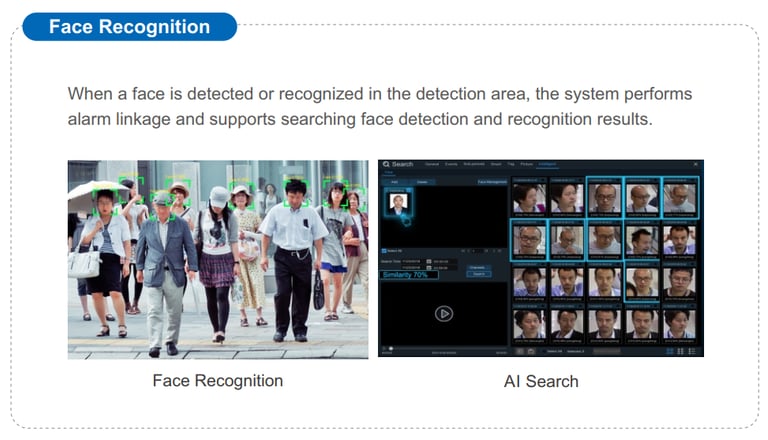The height and width of the screenshot is (440, 768).
Task: Click the backup camera icon in bottom bar
Action: (531, 351)
